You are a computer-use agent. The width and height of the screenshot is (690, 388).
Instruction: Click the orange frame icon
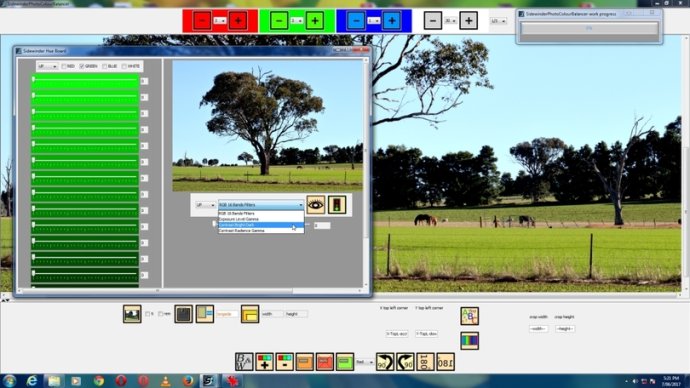click(x=305, y=362)
